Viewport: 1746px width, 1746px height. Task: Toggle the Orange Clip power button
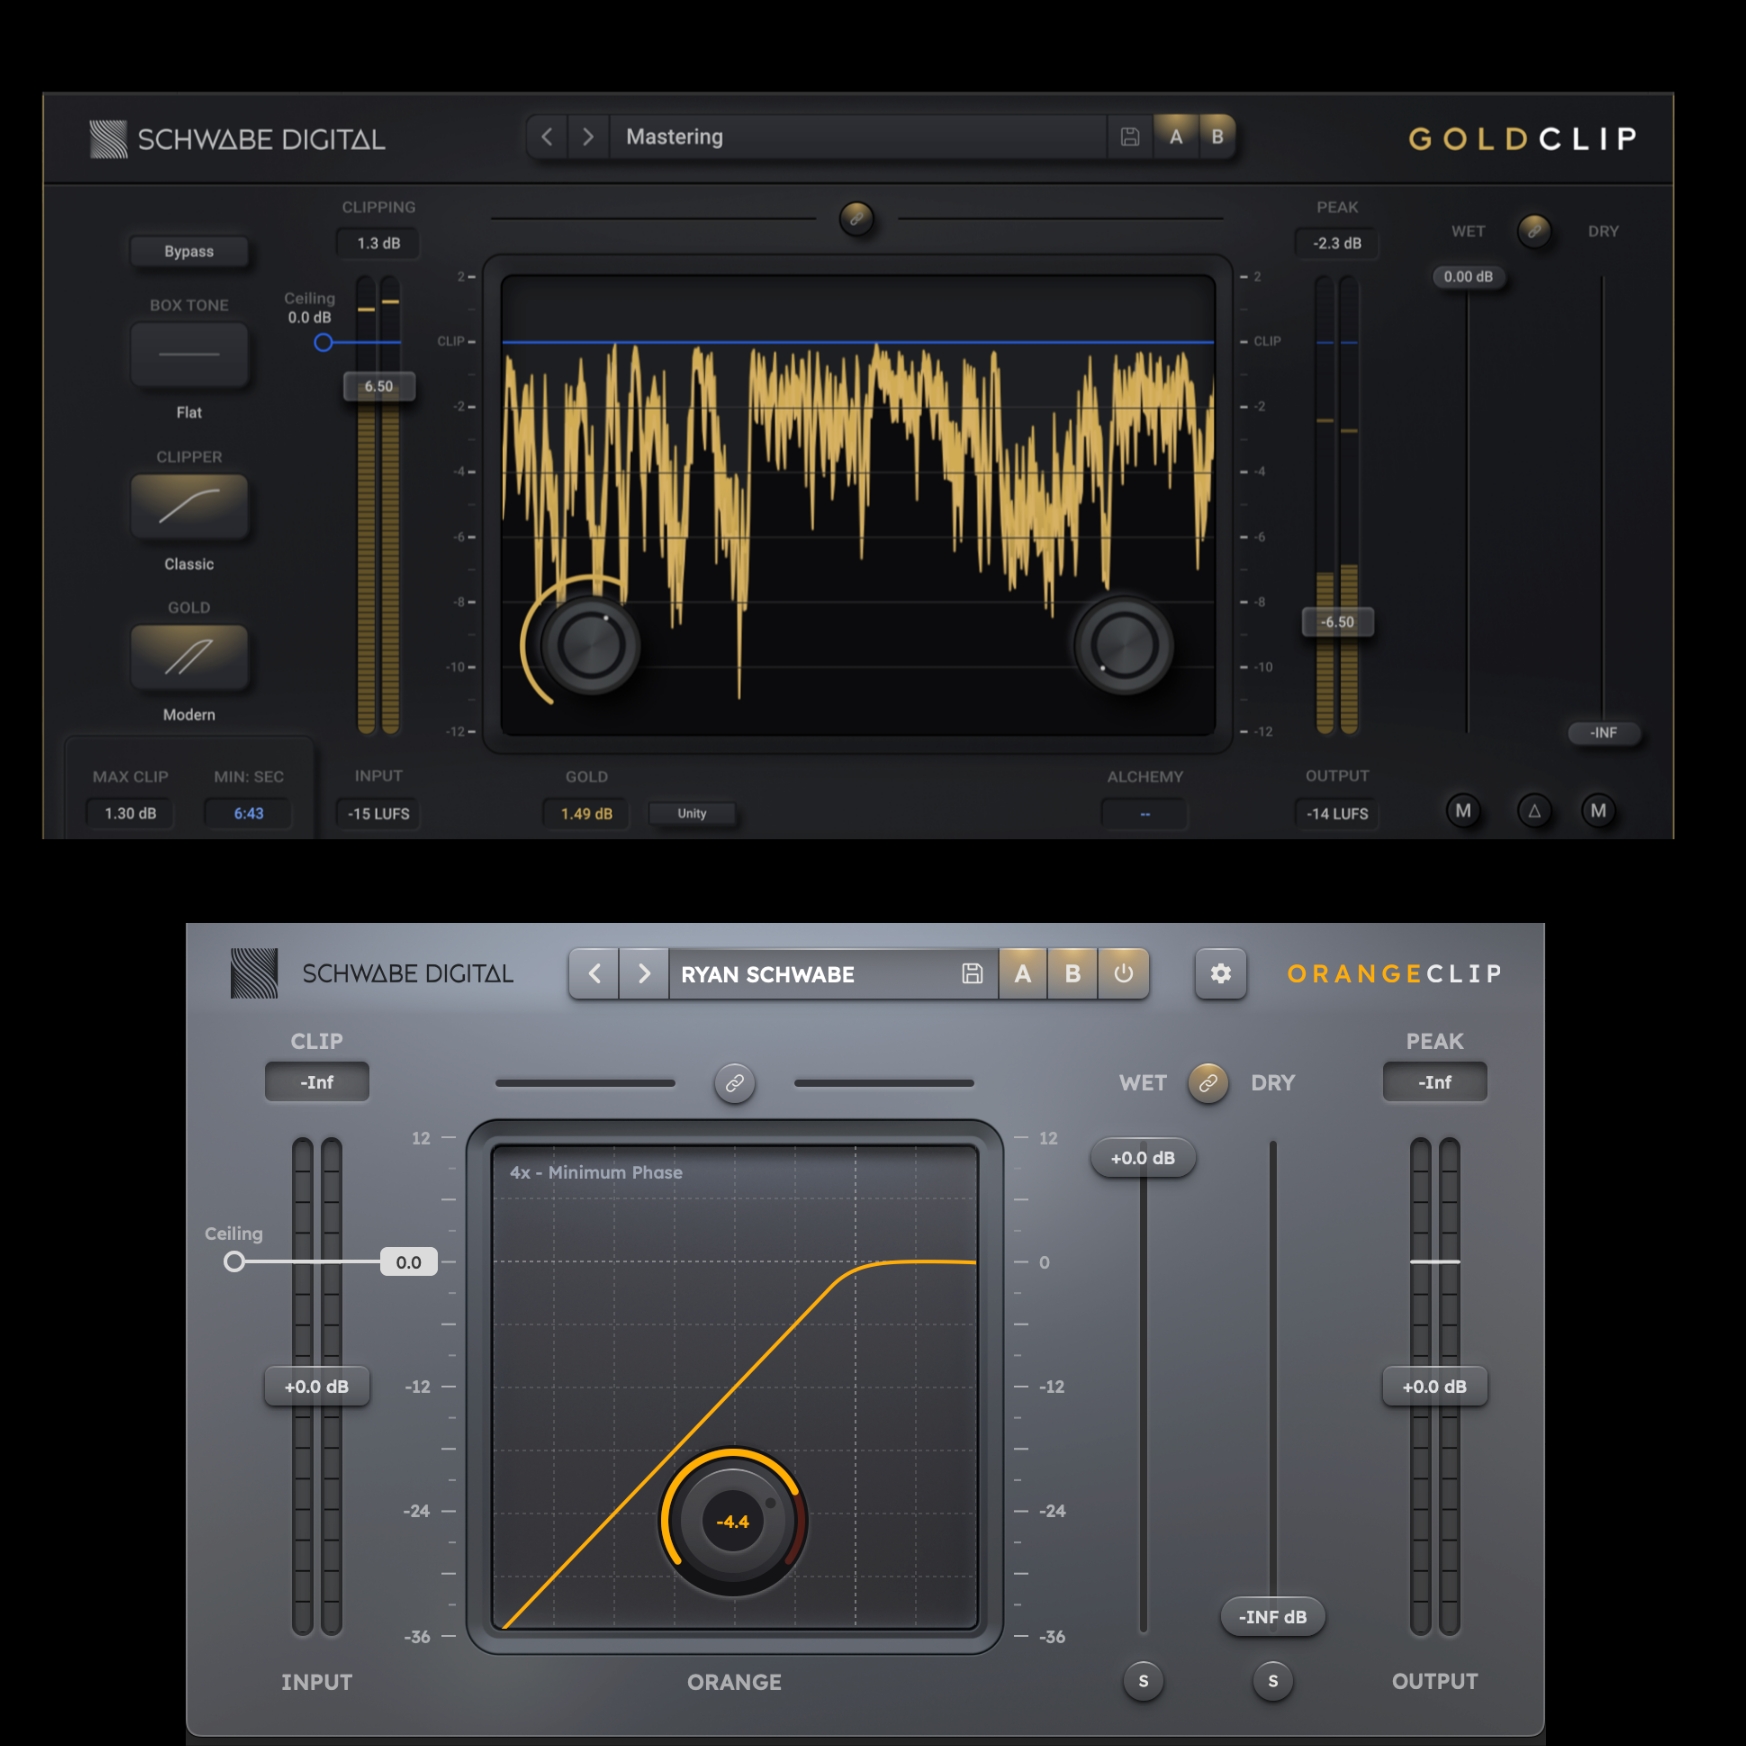pos(1124,974)
